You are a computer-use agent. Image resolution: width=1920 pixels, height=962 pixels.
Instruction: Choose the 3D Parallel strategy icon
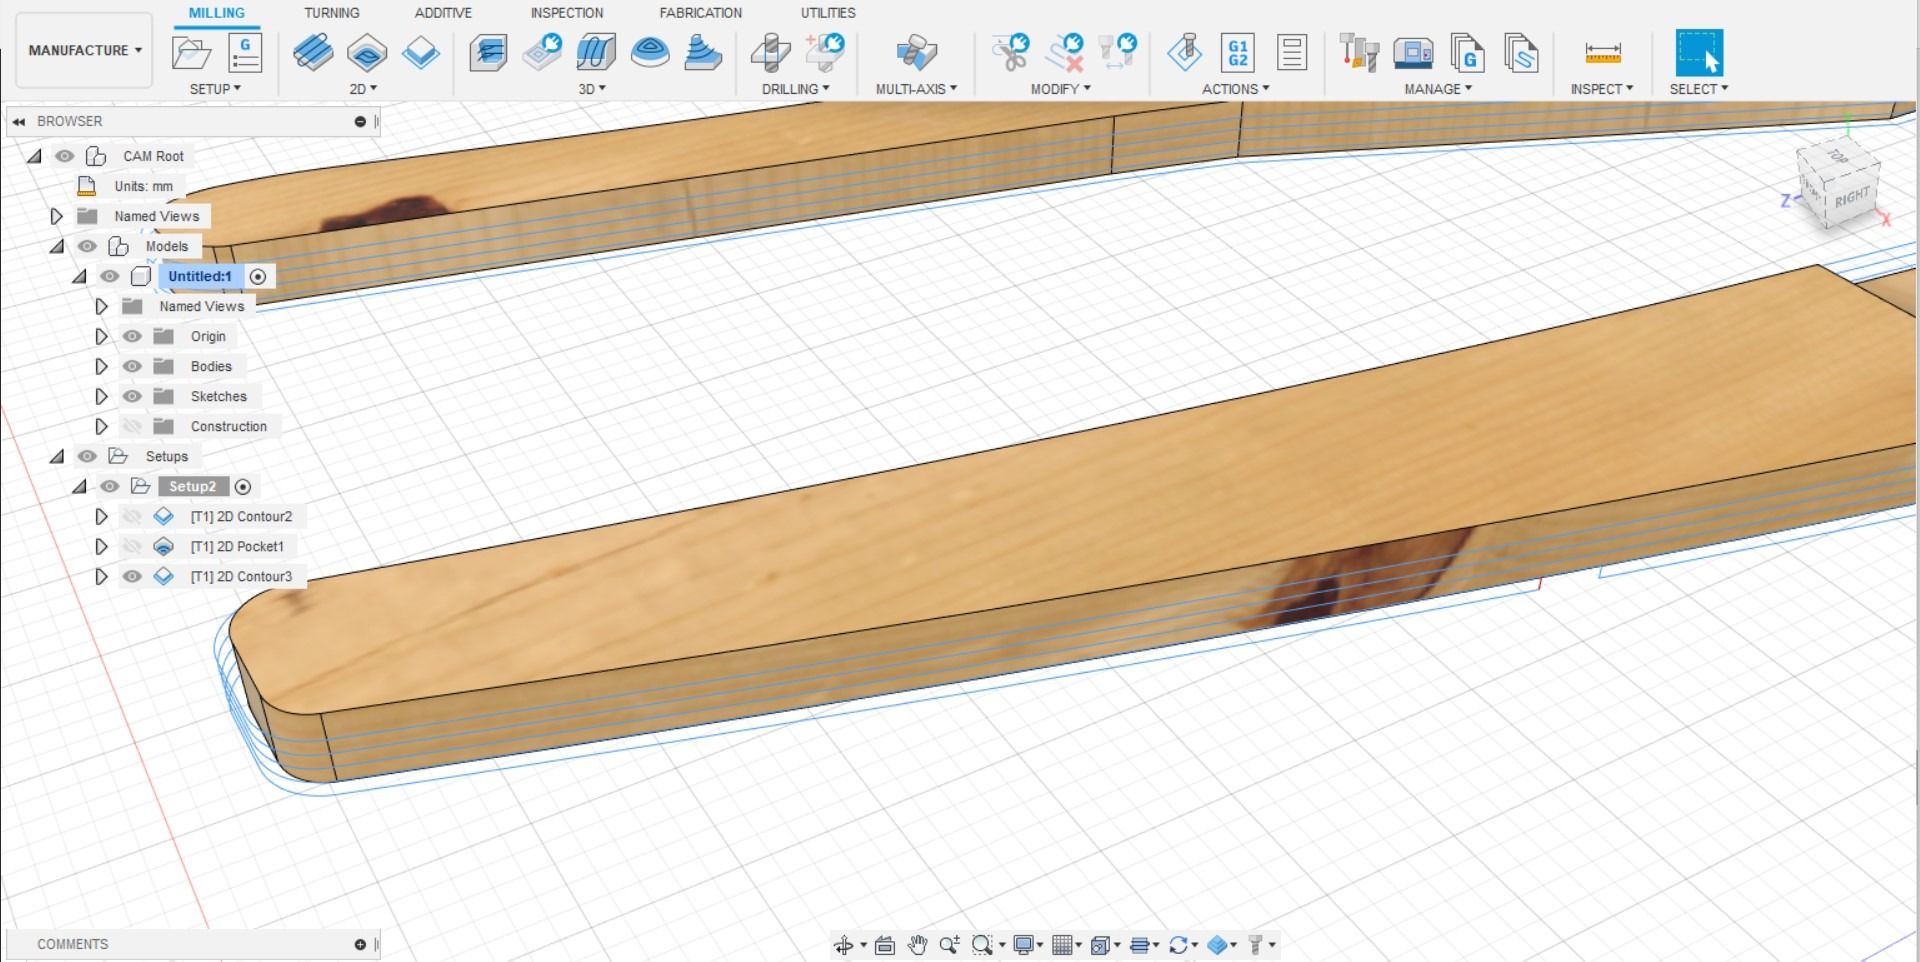click(x=596, y=52)
